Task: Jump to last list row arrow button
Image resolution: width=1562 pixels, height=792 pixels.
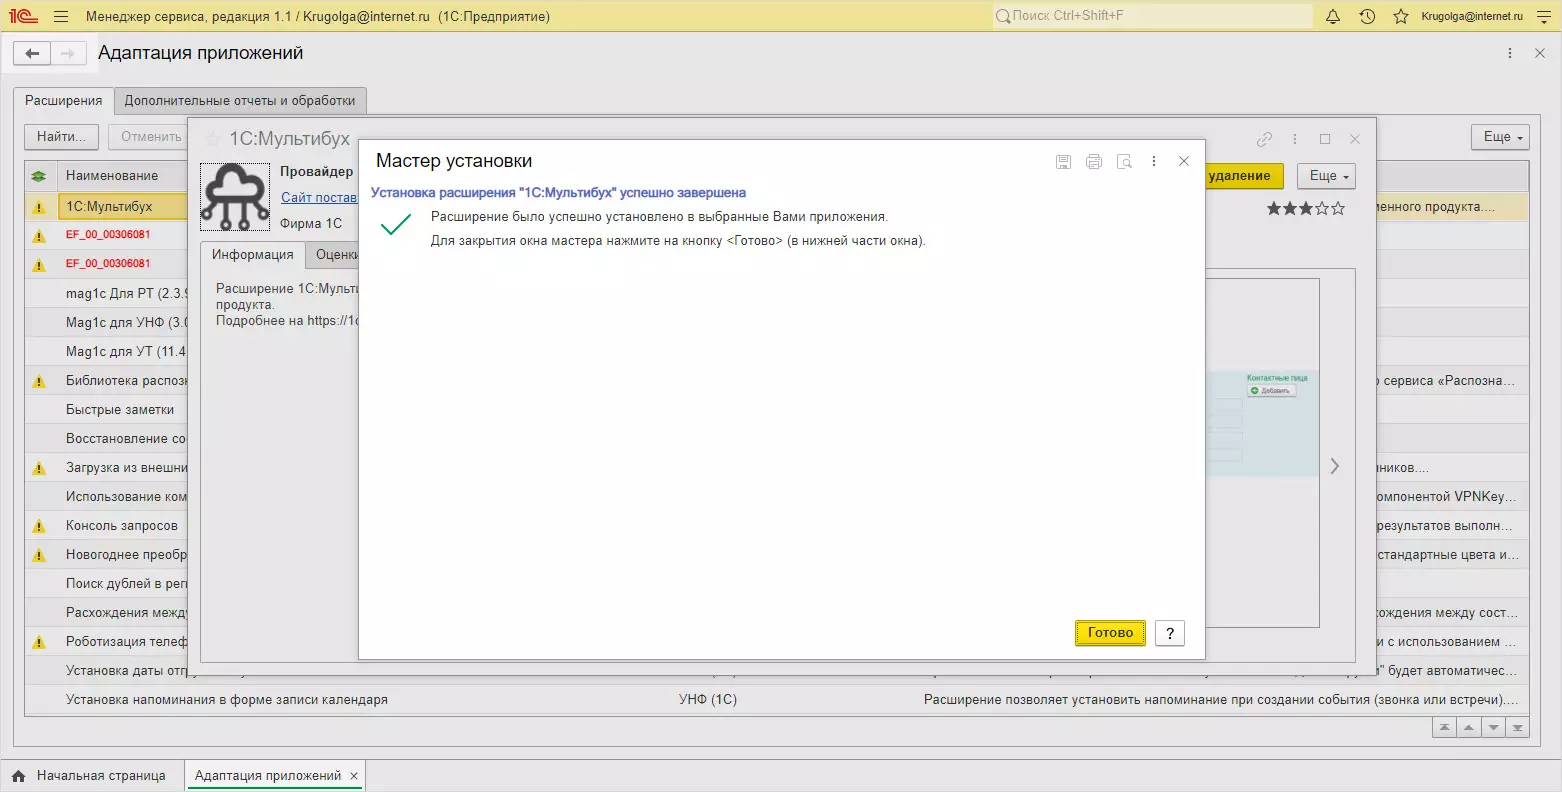Action: click(x=1518, y=728)
